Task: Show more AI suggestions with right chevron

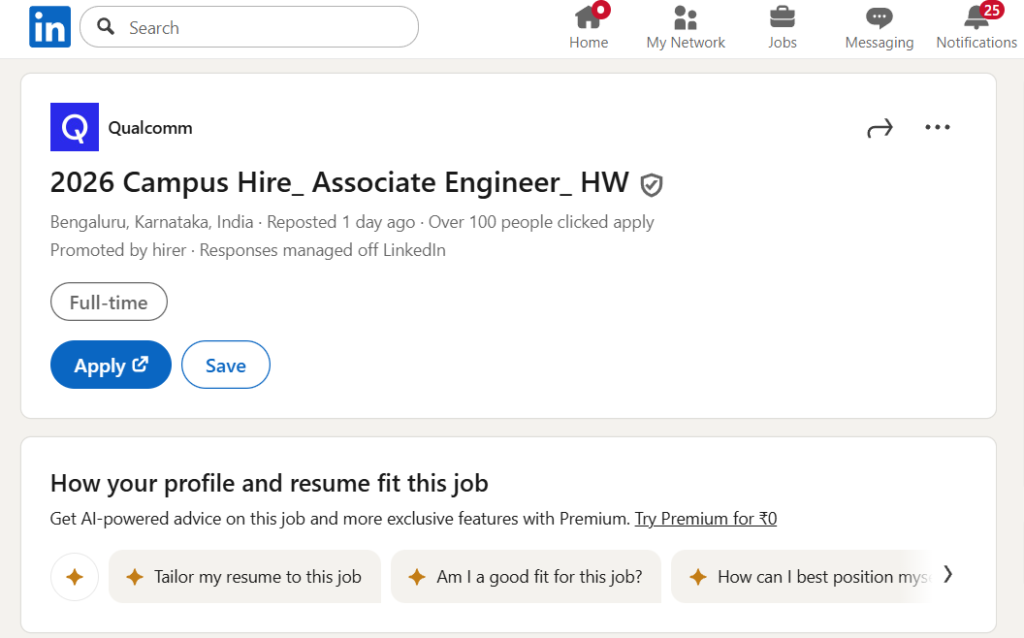Action: [948, 575]
